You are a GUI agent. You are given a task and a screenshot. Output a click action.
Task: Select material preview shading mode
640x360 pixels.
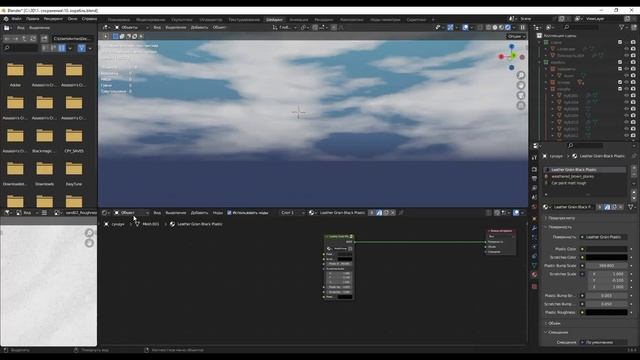tap(501, 27)
